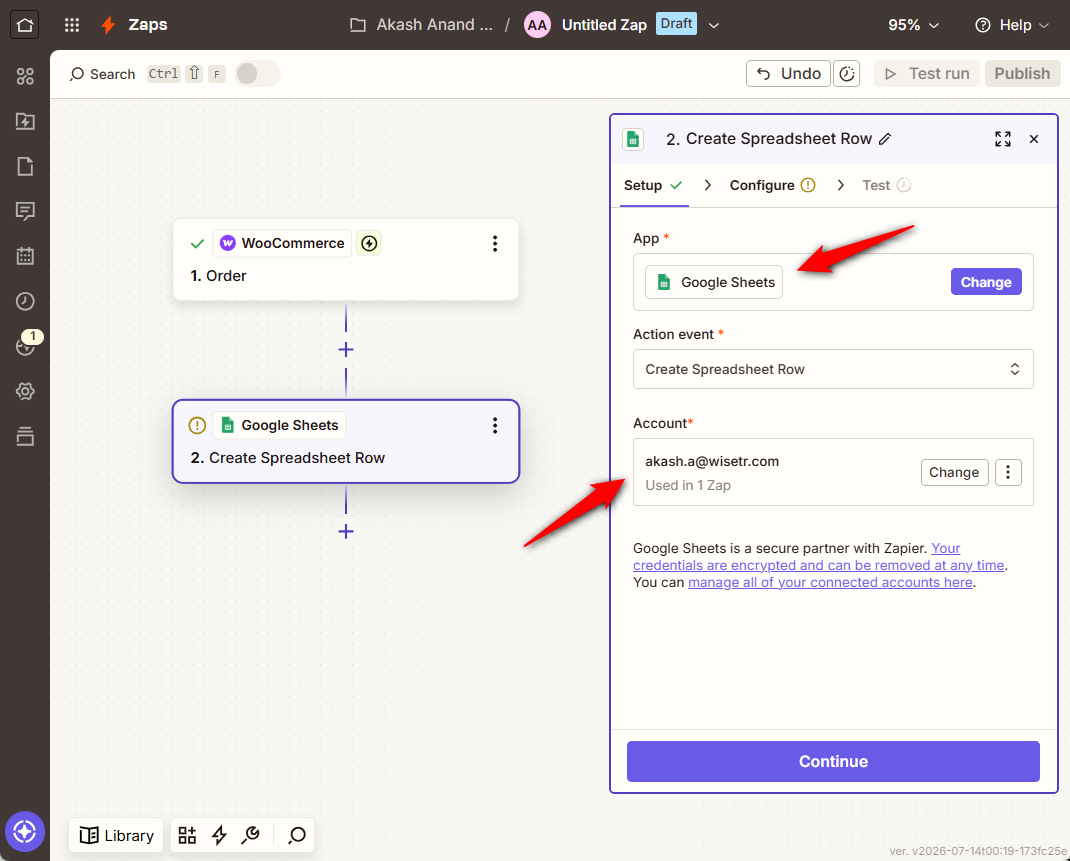Image resolution: width=1070 pixels, height=861 pixels.
Task: Click the Undo button
Action: (788, 74)
